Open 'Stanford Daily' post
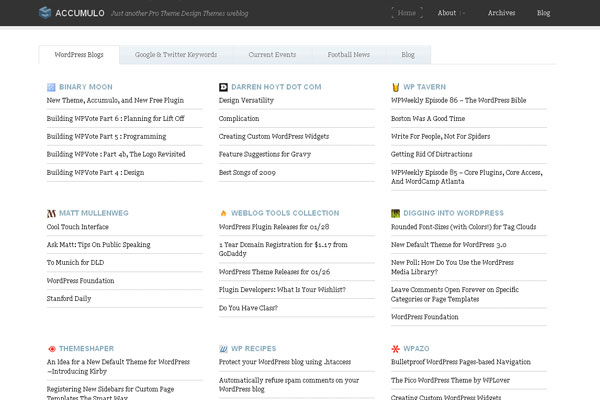 coord(69,299)
